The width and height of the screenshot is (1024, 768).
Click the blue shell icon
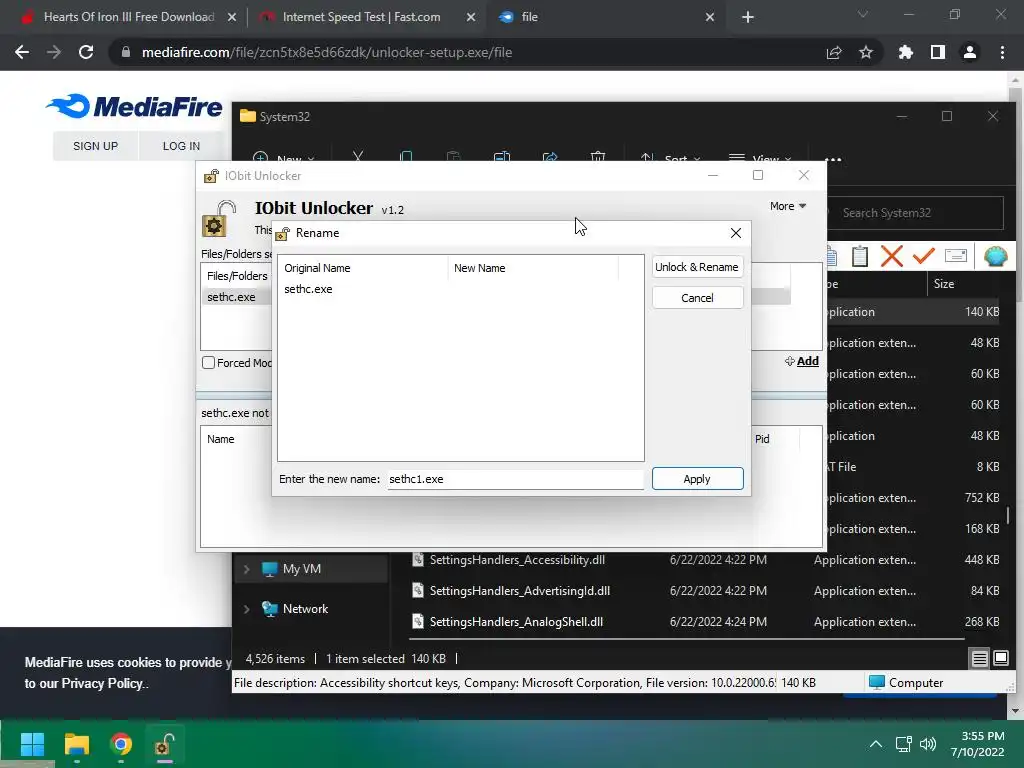point(995,256)
